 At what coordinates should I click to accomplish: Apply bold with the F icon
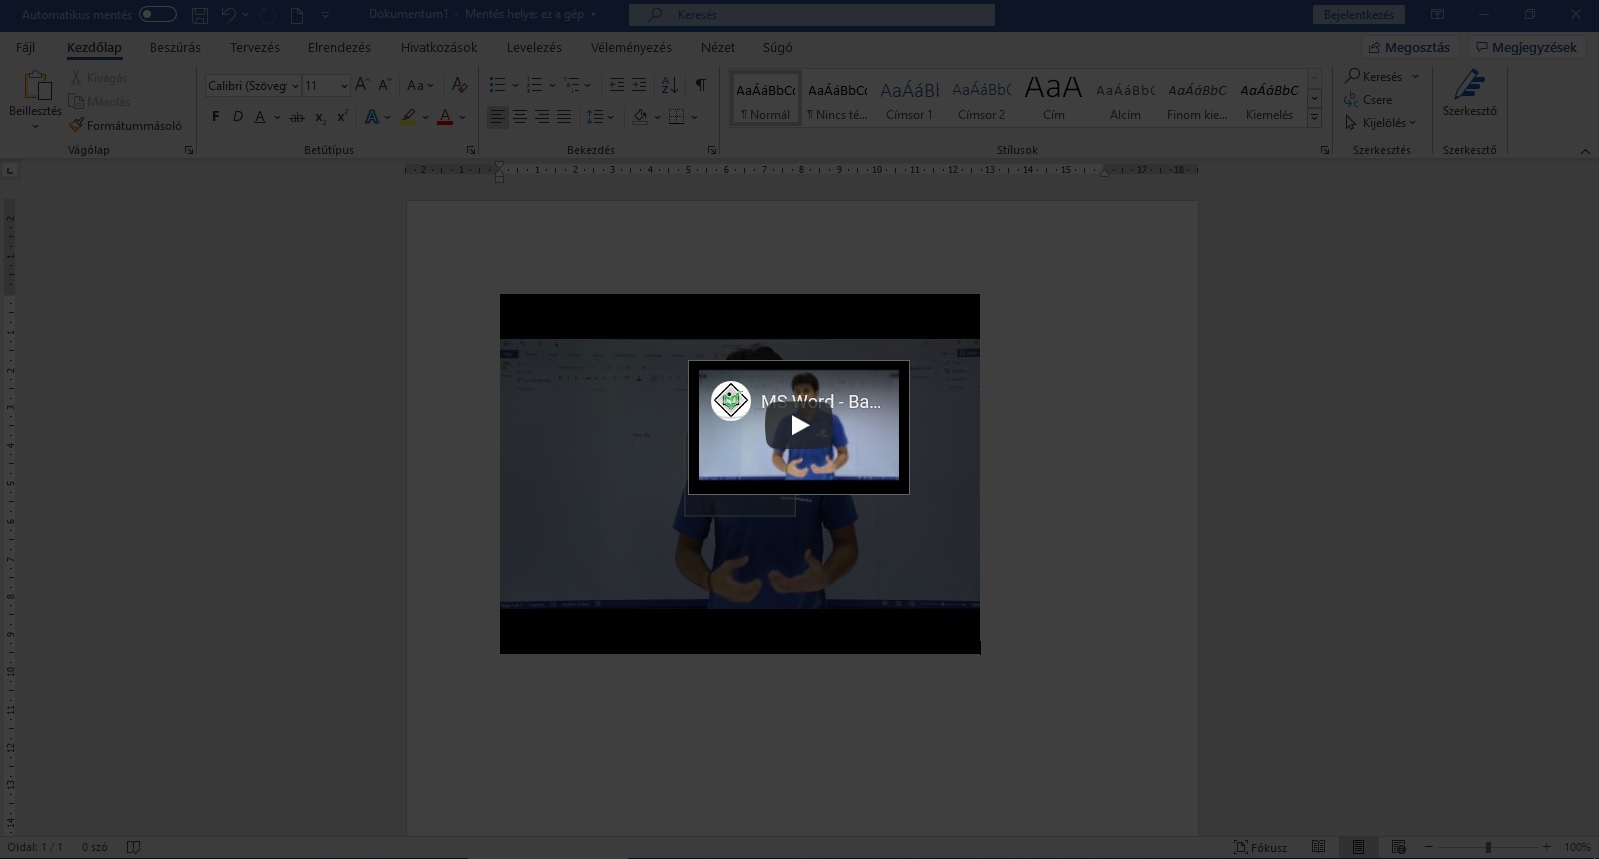[215, 117]
